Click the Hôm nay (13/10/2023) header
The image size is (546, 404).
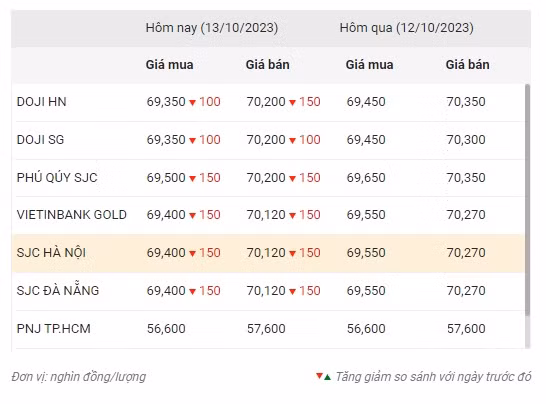(x=212, y=28)
